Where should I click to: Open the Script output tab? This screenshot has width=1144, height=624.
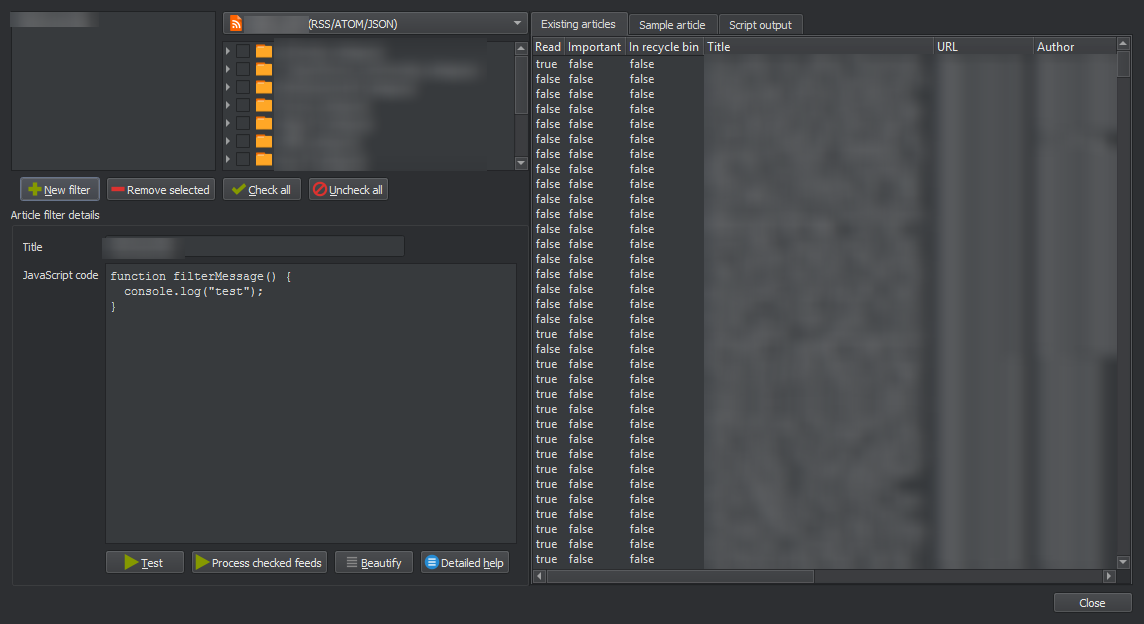click(760, 25)
